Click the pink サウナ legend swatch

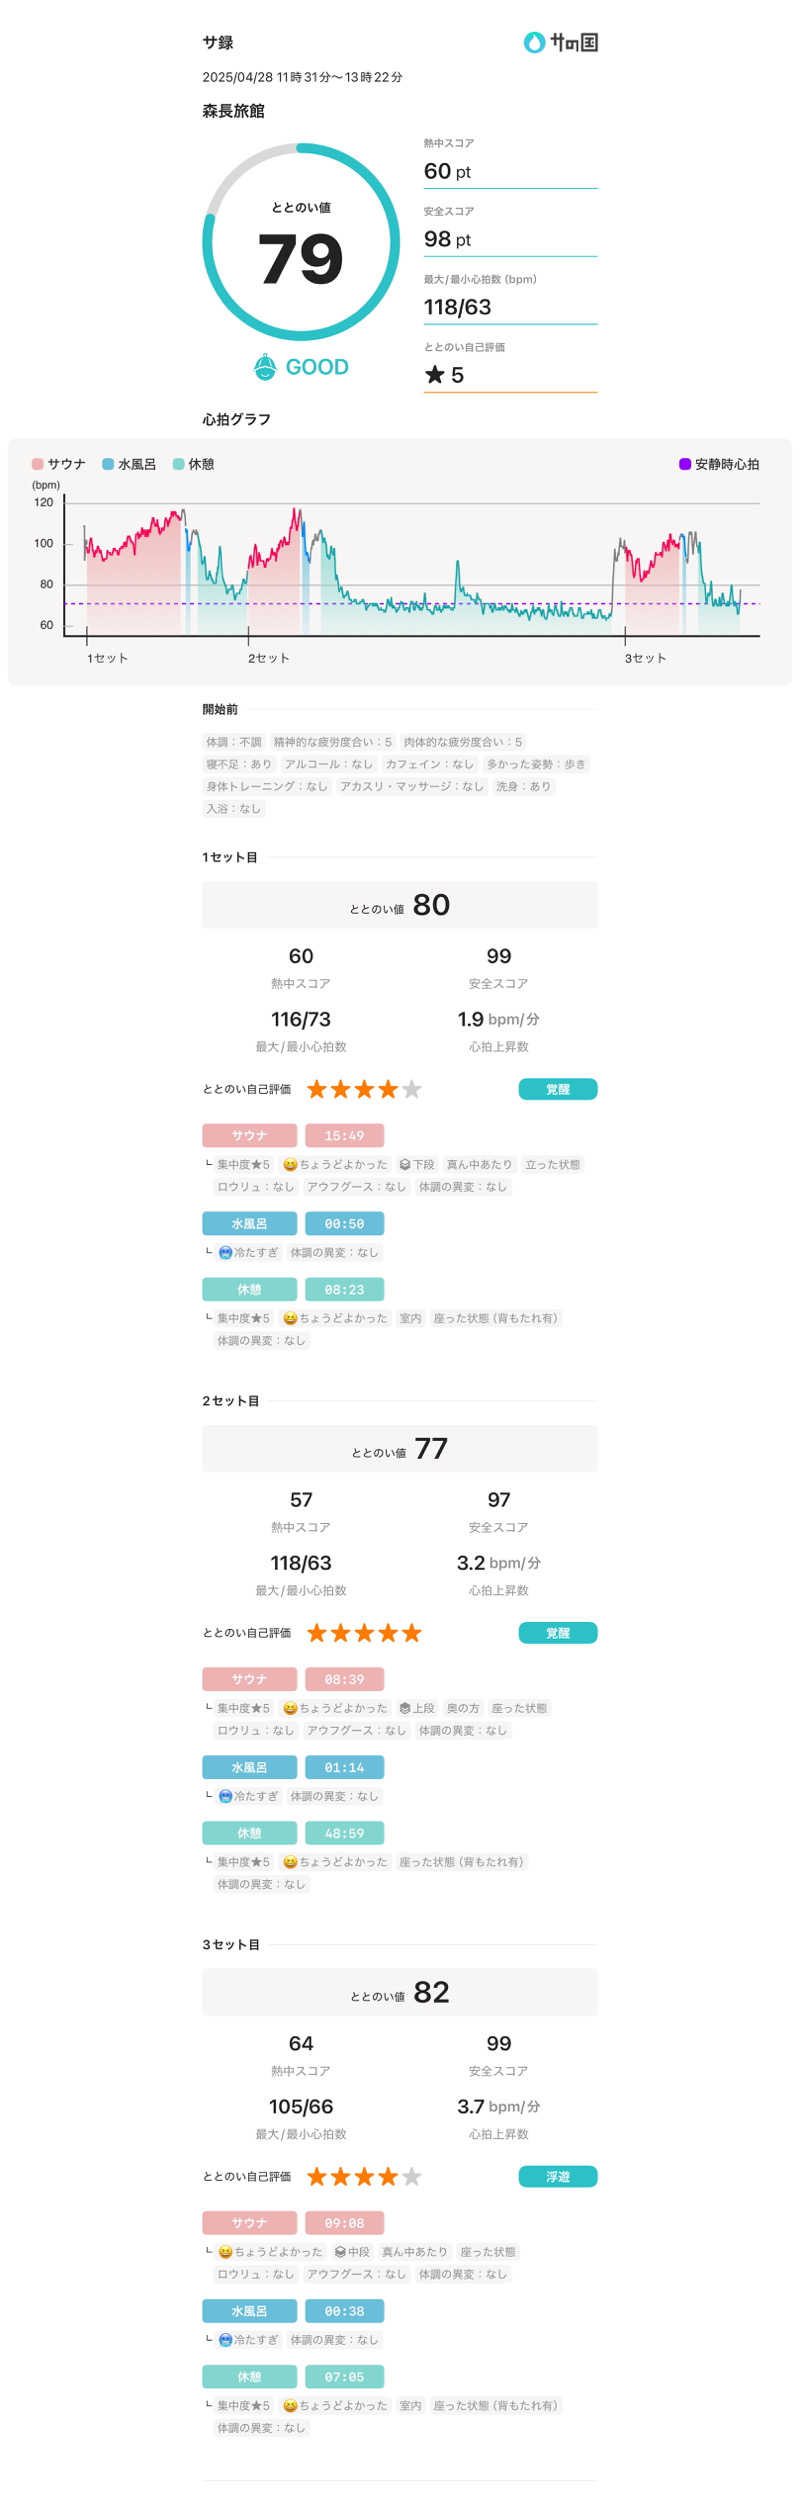[38, 464]
